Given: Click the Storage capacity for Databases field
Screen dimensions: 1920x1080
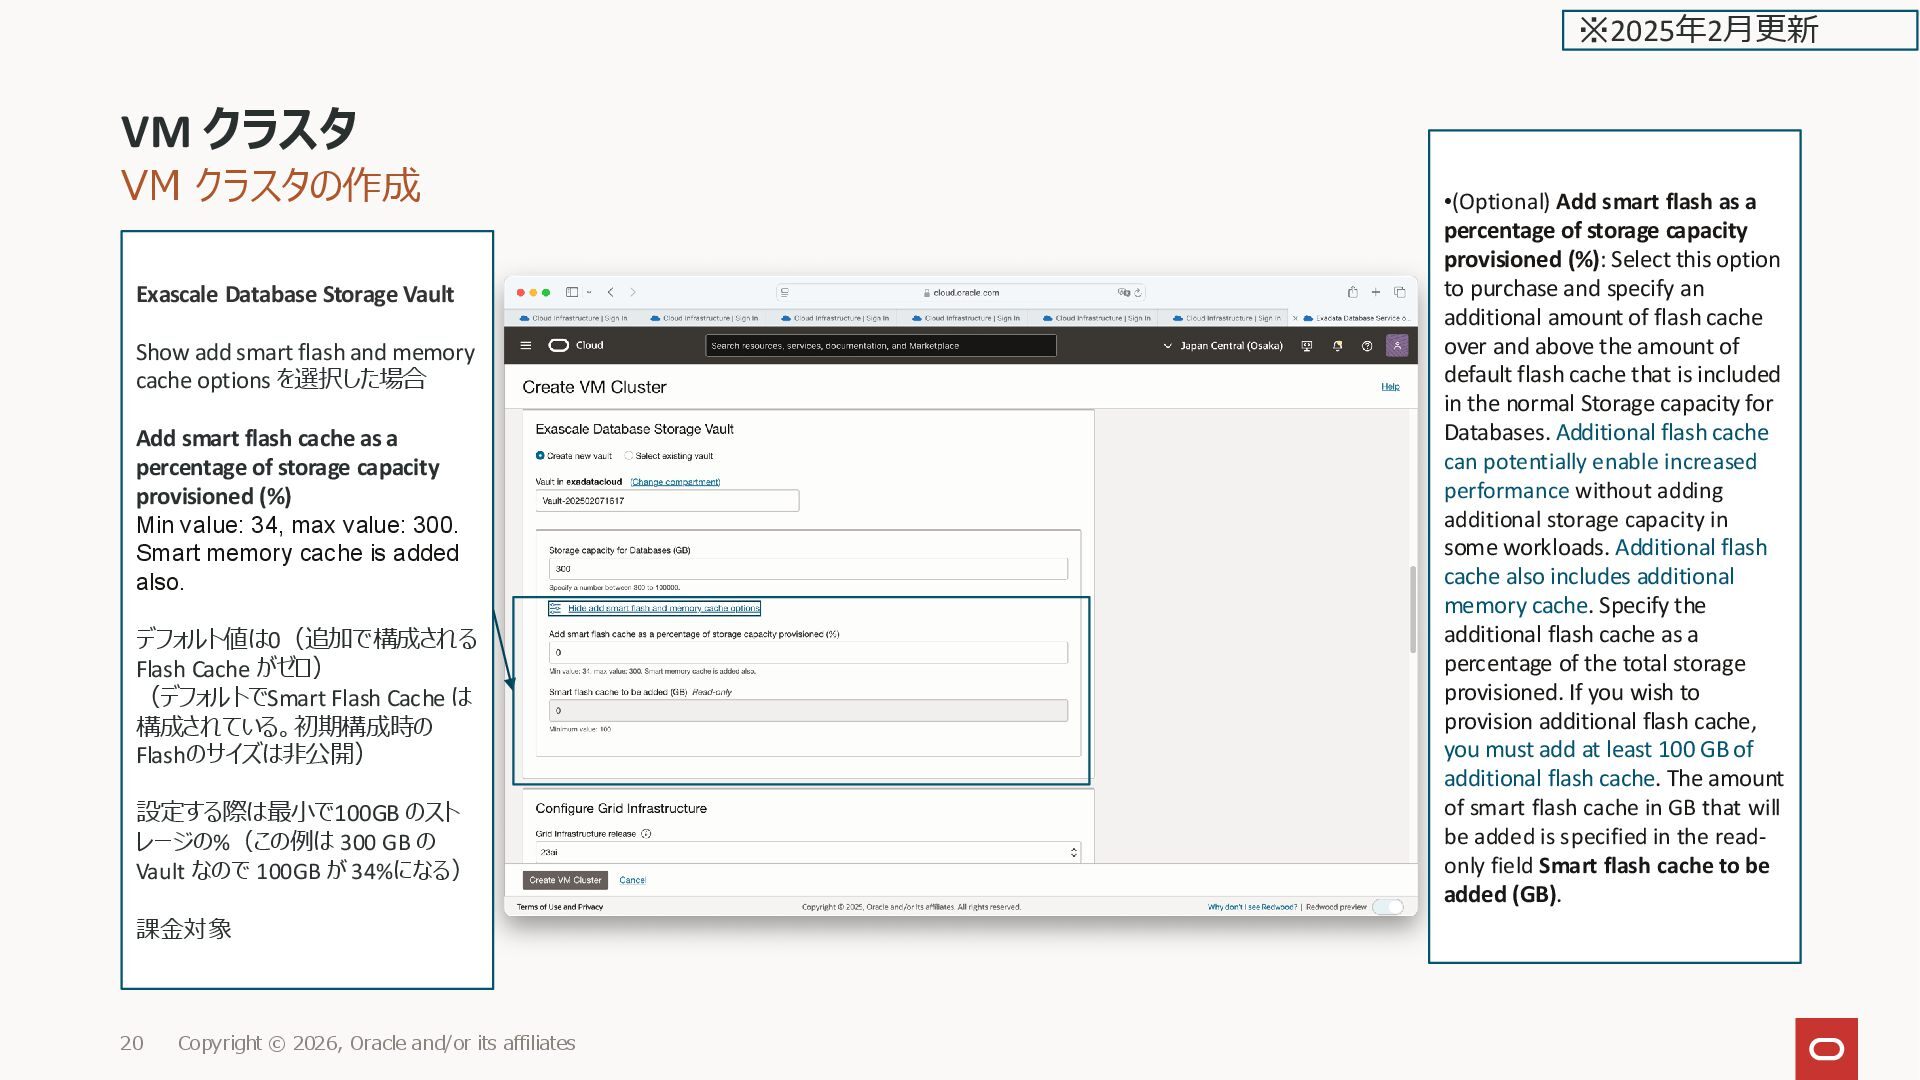Looking at the screenshot, I should (807, 569).
